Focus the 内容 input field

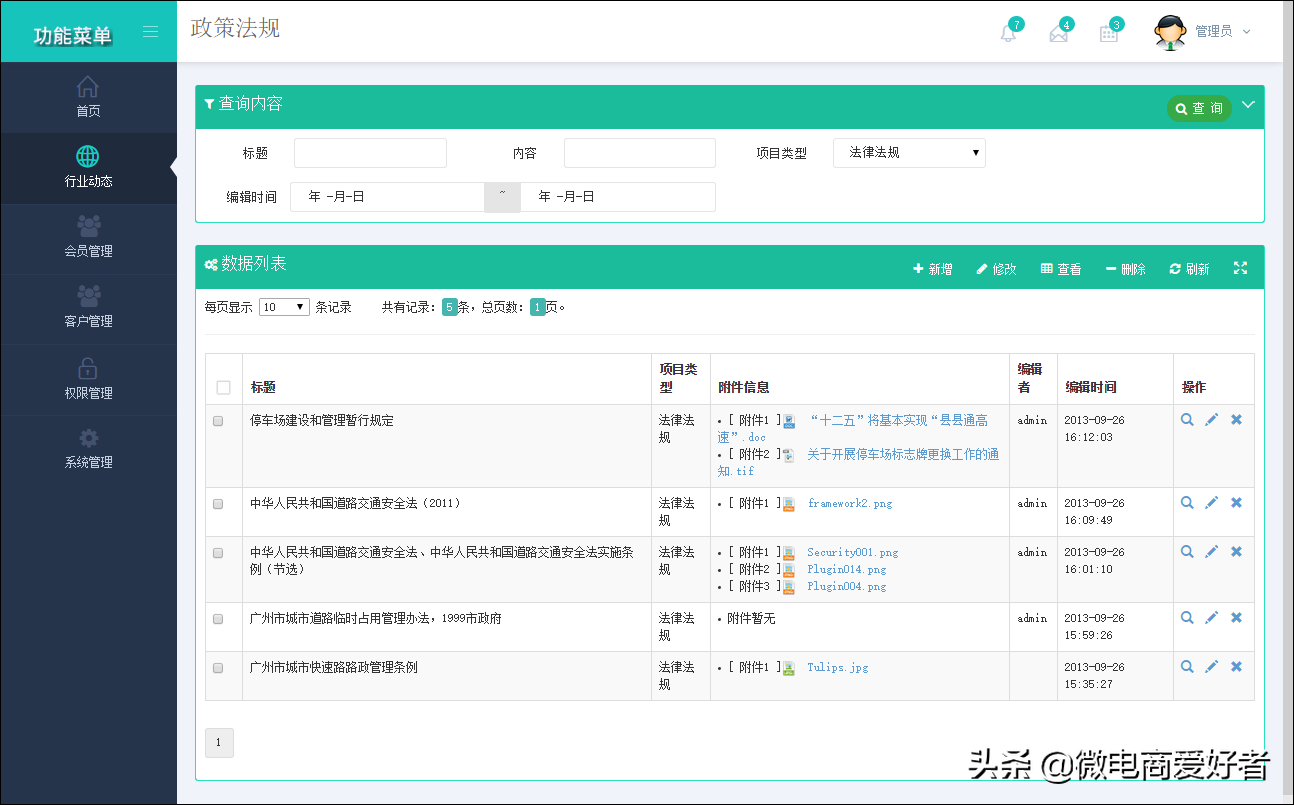pyautogui.click(x=640, y=153)
